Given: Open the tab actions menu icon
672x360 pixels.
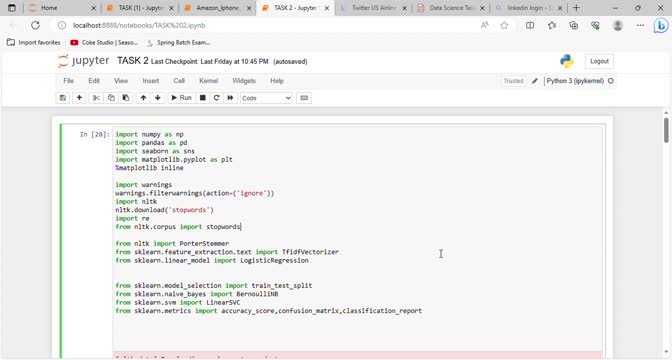Looking at the screenshot, I should [12, 8].
